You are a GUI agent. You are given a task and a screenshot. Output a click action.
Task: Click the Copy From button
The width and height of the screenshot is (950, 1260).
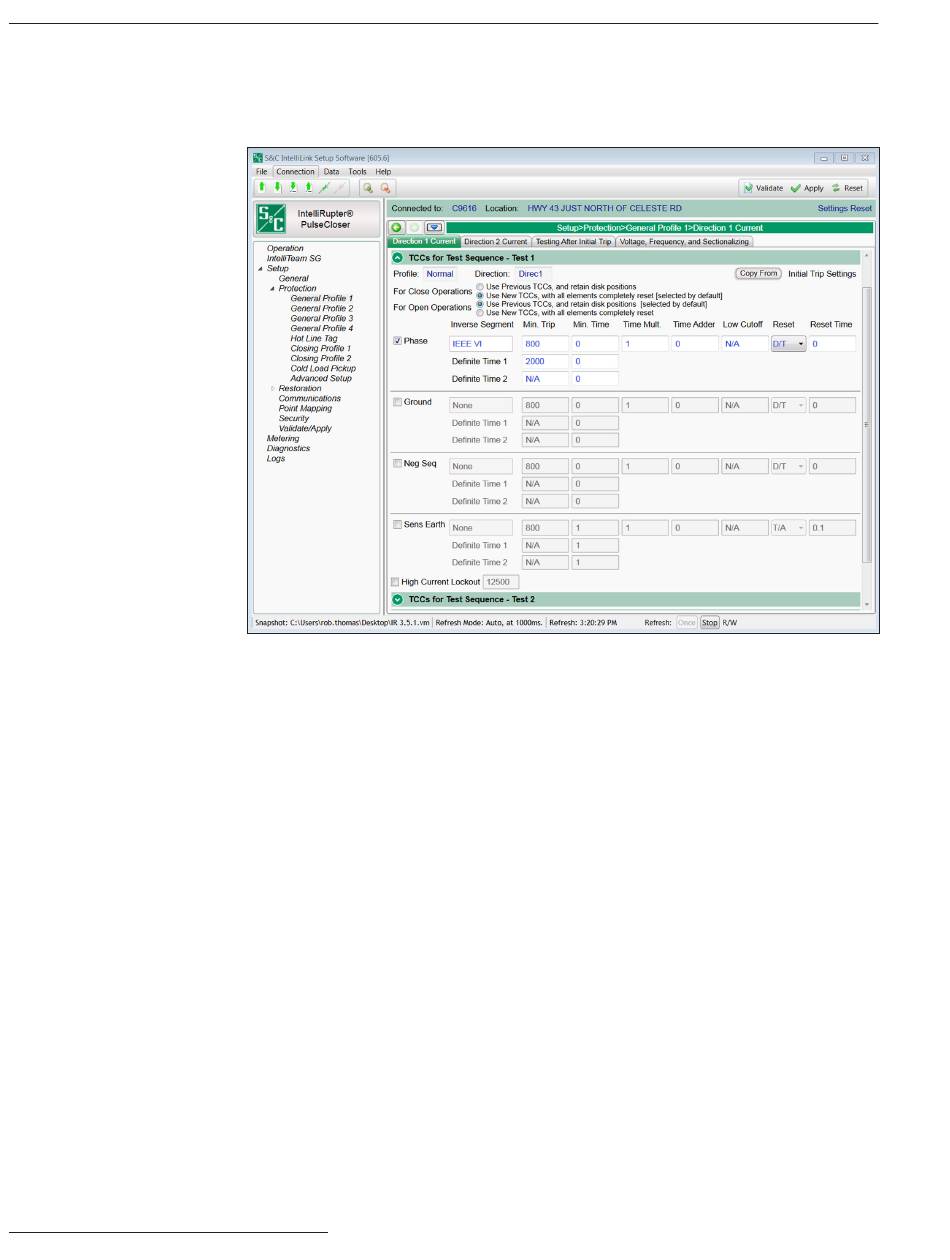point(758,273)
